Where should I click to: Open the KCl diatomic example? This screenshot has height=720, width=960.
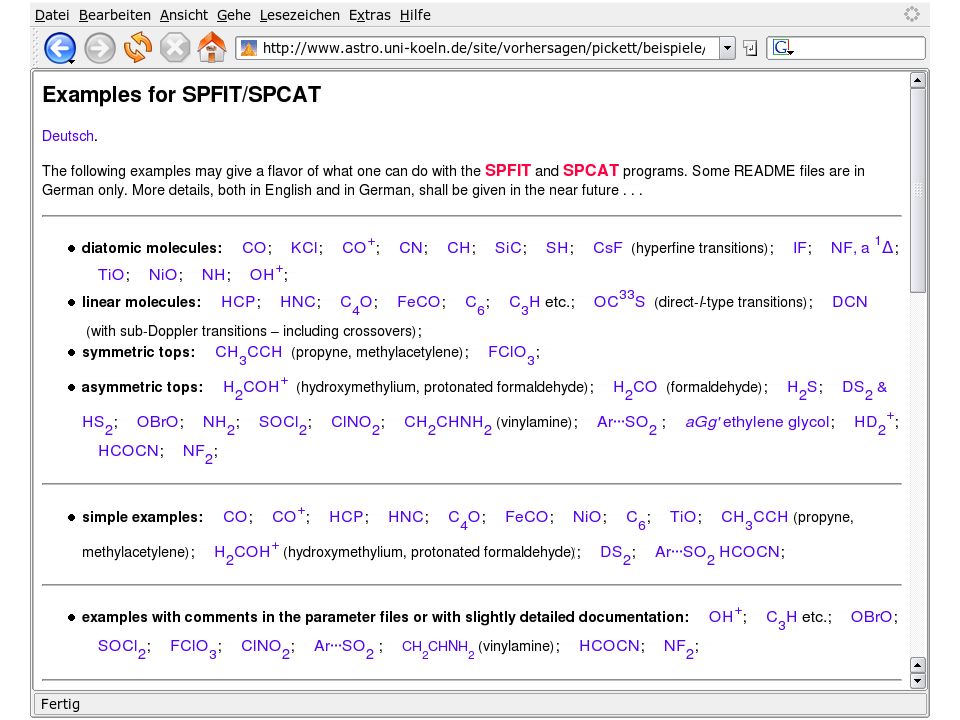304,248
